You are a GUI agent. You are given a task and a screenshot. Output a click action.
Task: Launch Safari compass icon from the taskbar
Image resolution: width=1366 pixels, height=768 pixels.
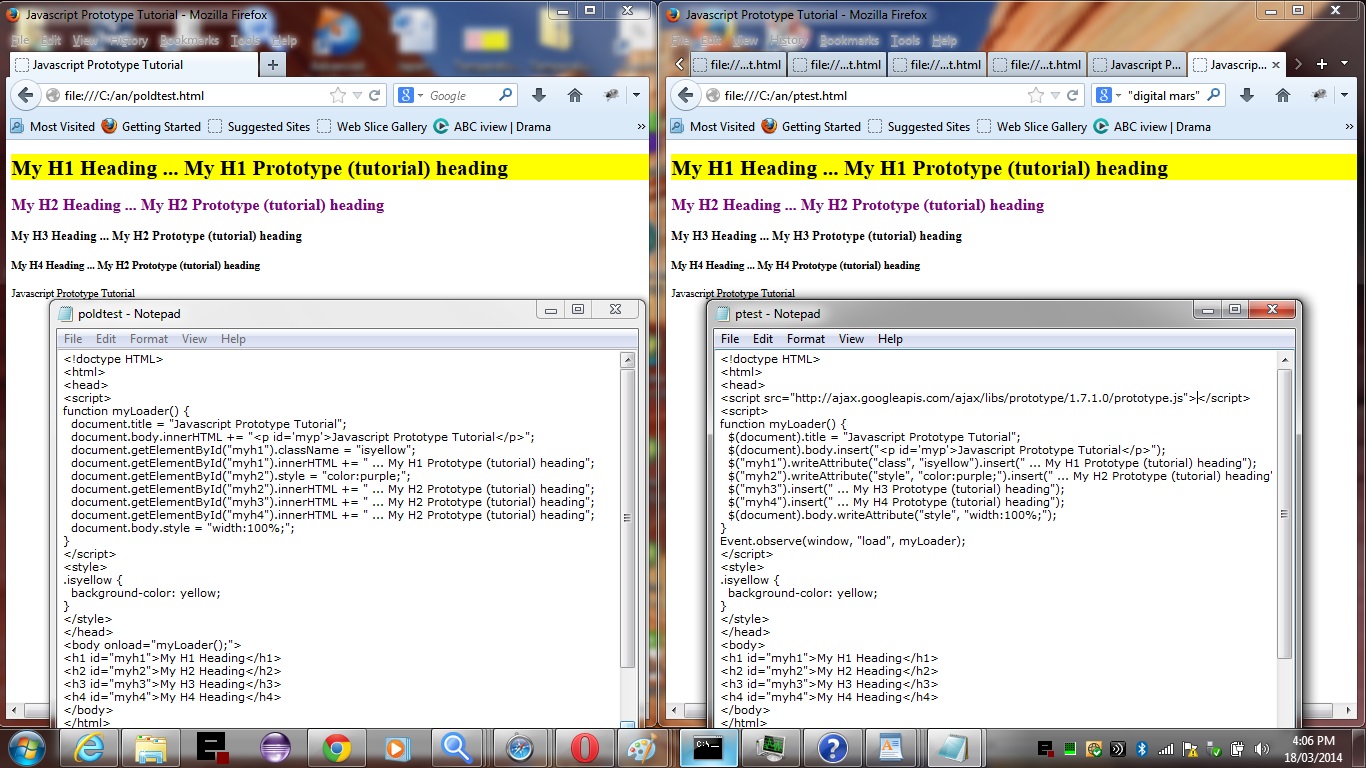521,748
